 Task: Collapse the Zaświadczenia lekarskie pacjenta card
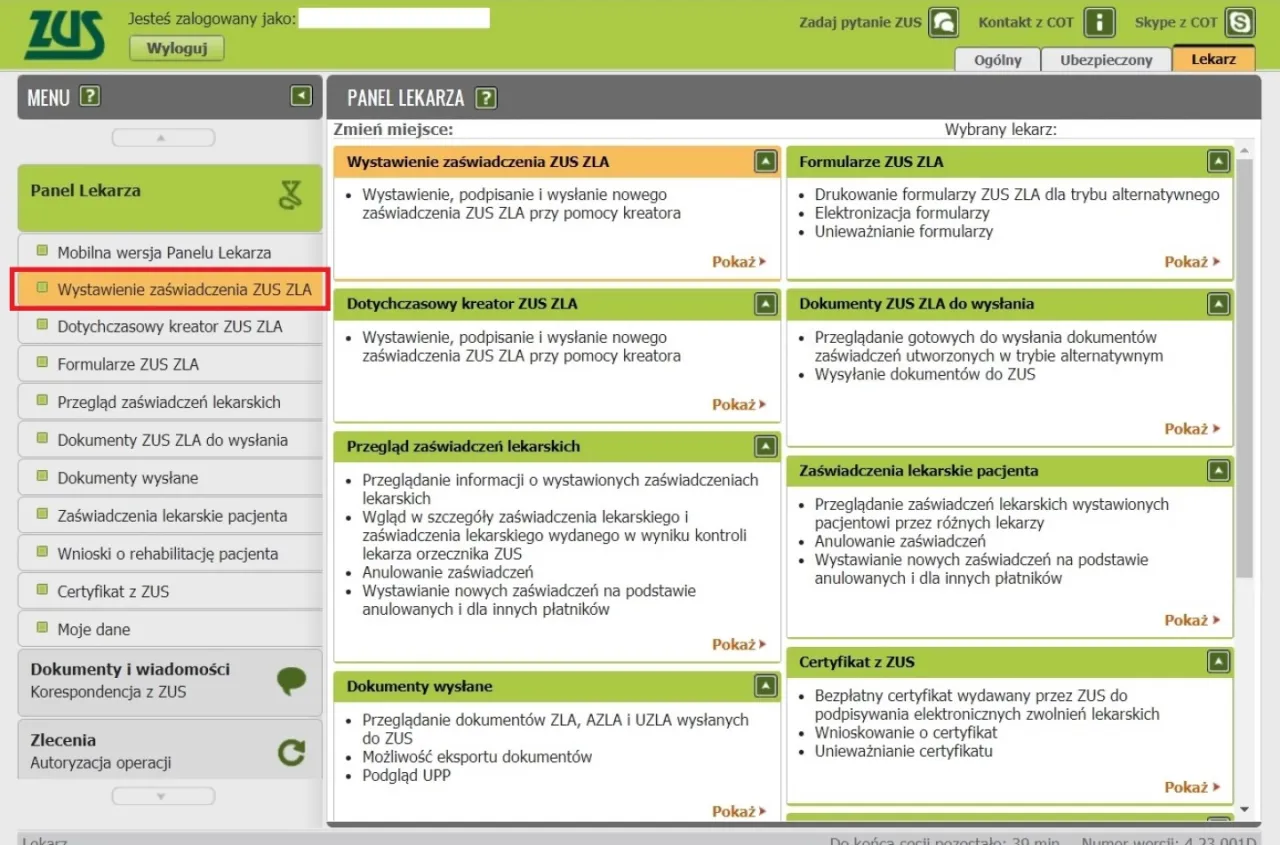[x=1218, y=470]
